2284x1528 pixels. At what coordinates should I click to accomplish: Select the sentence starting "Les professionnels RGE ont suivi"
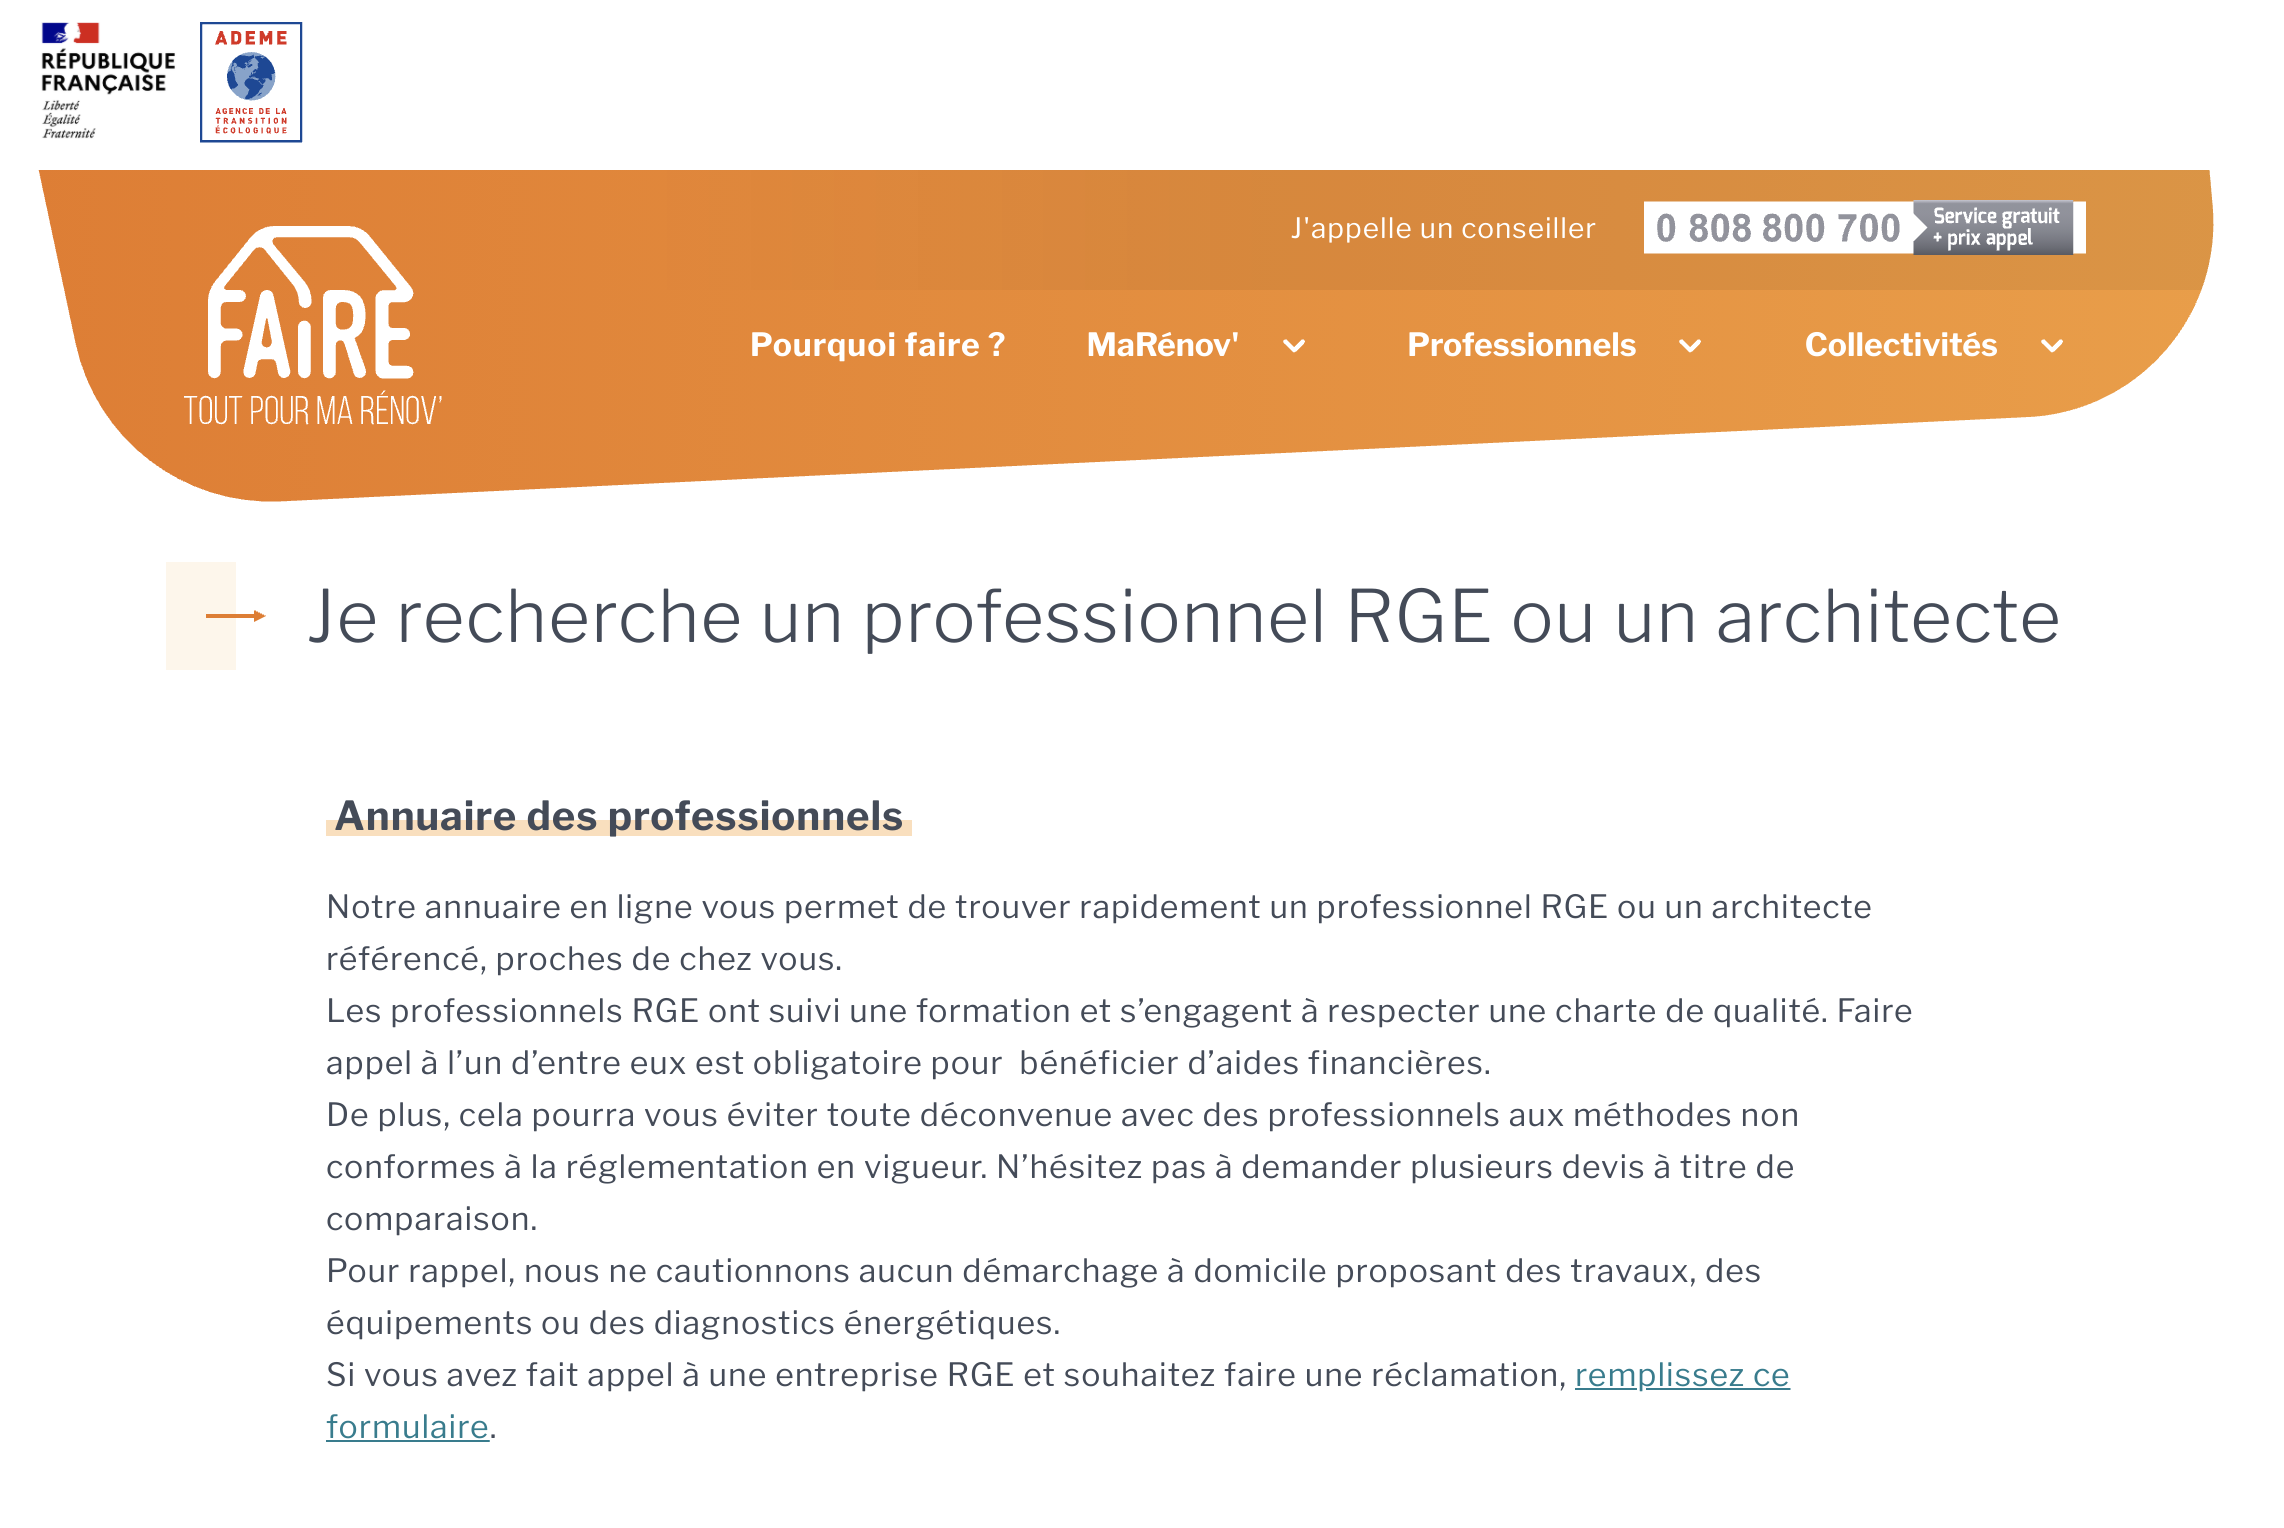pyautogui.click(x=1119, y=1037)
